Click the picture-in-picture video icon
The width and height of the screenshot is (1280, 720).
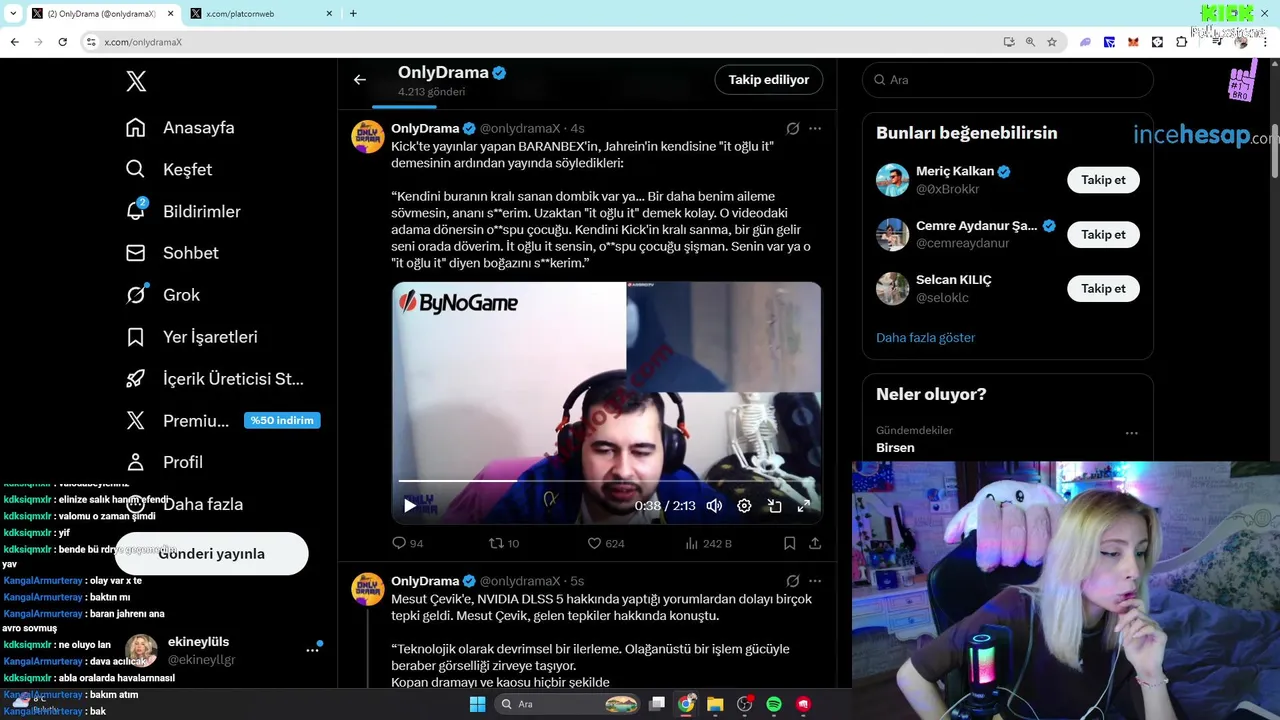click(774, 506)
